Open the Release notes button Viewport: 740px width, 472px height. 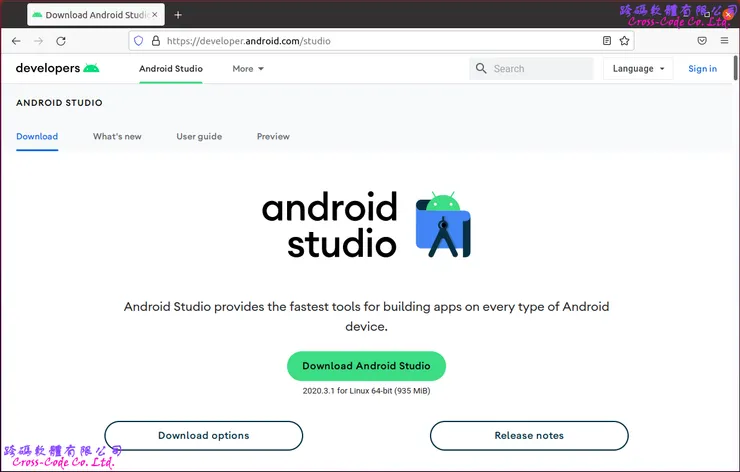pos(529,436)
